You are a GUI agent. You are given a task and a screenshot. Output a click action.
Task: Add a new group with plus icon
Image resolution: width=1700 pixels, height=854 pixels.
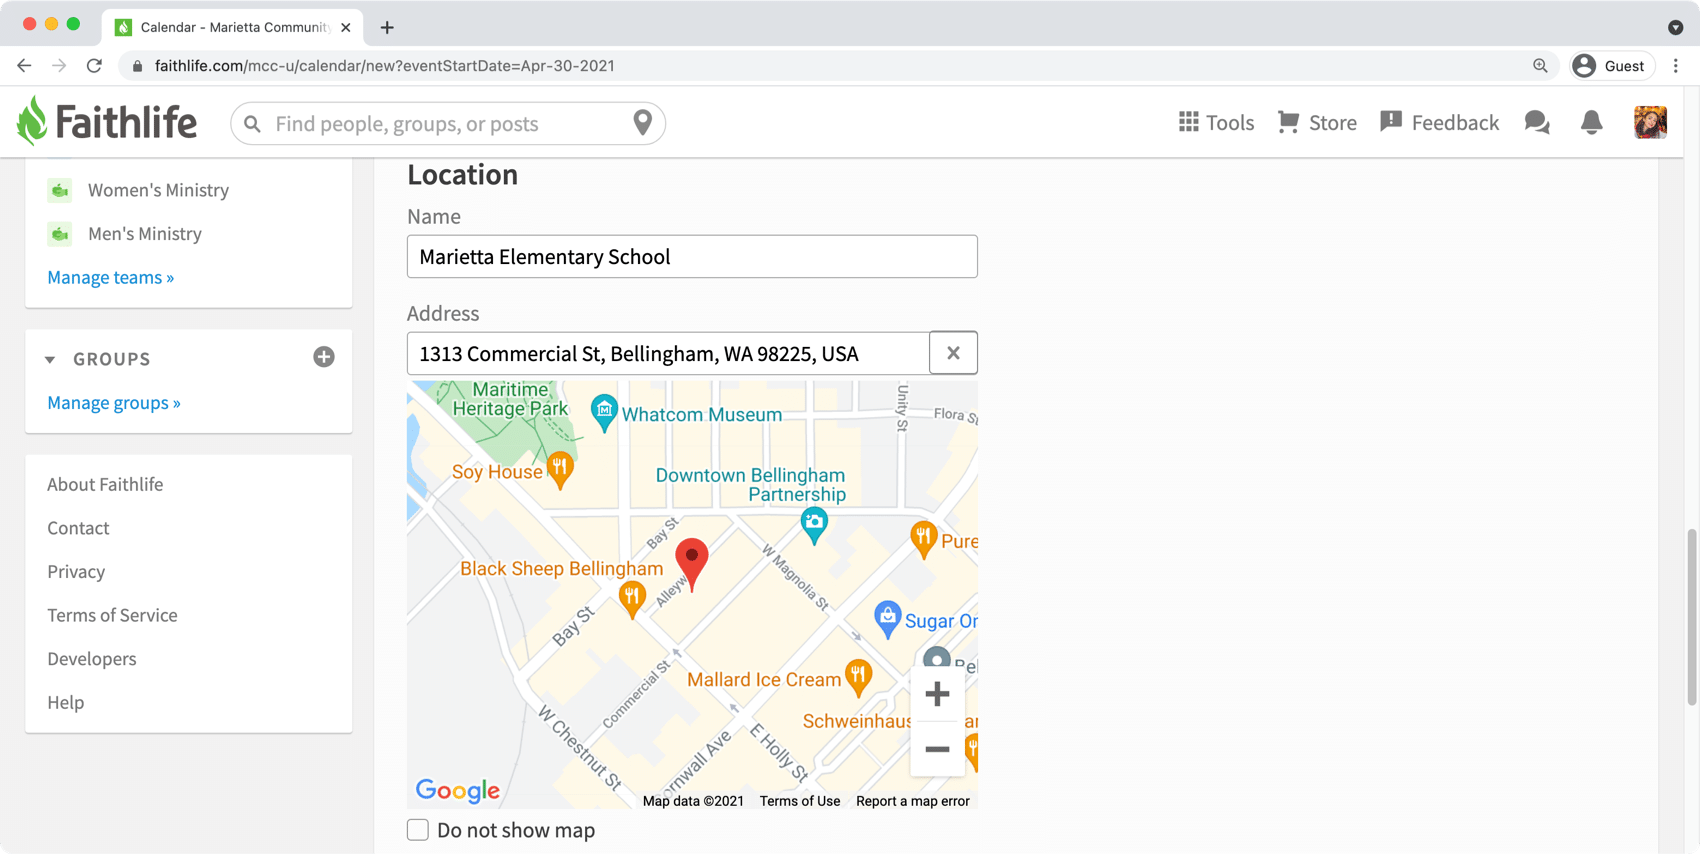324,357
